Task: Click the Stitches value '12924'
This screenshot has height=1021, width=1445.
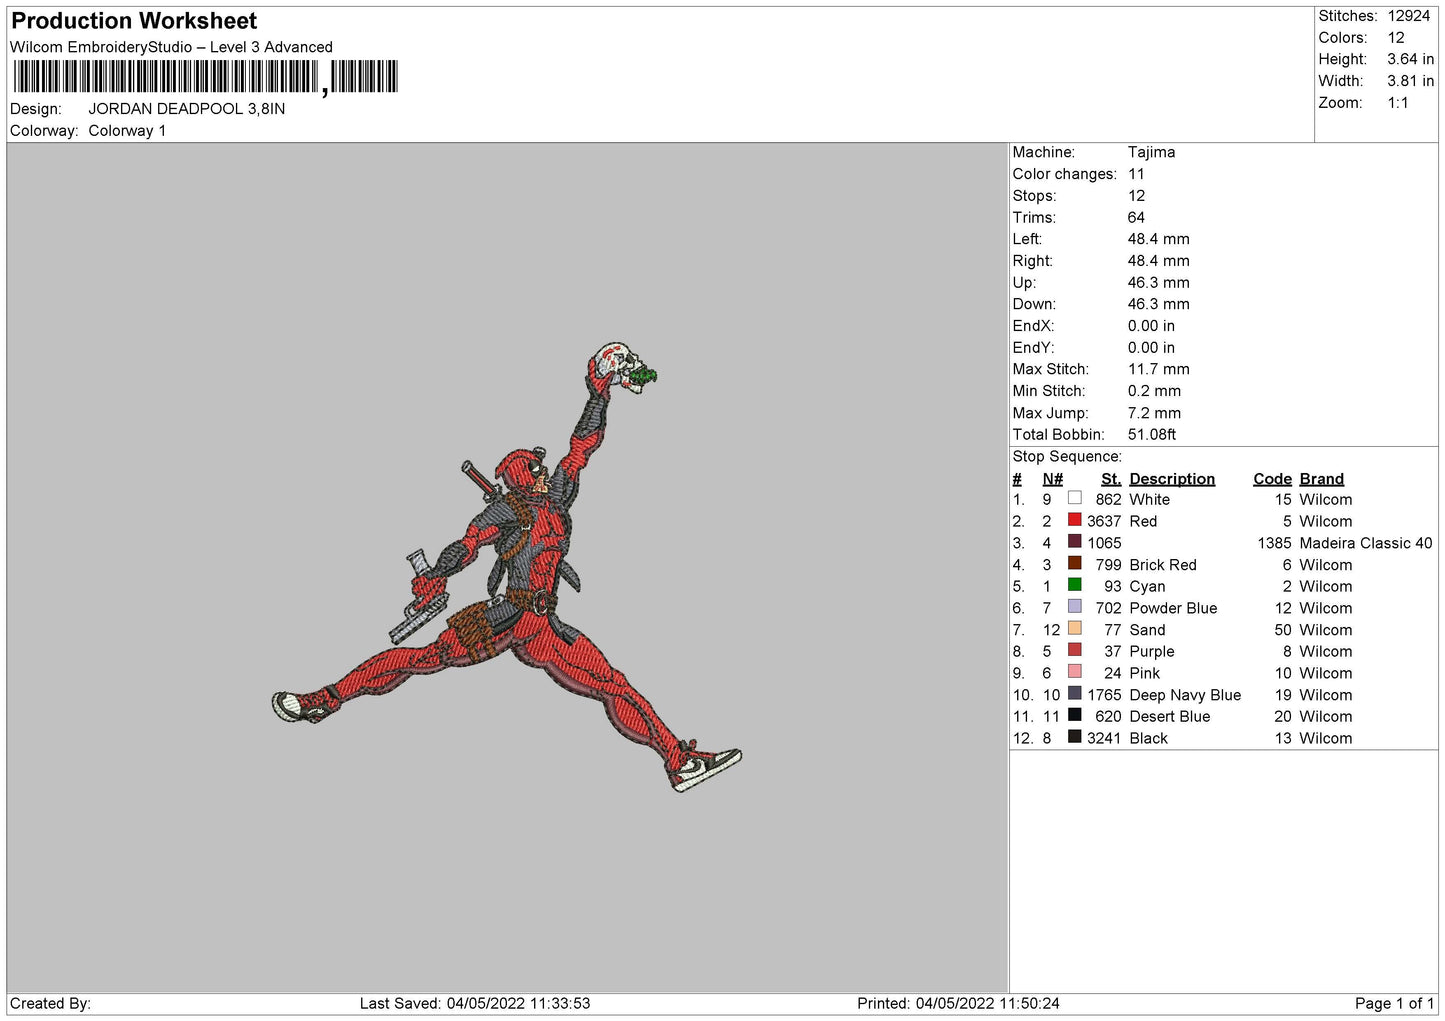Action: tap(1408, 16)
